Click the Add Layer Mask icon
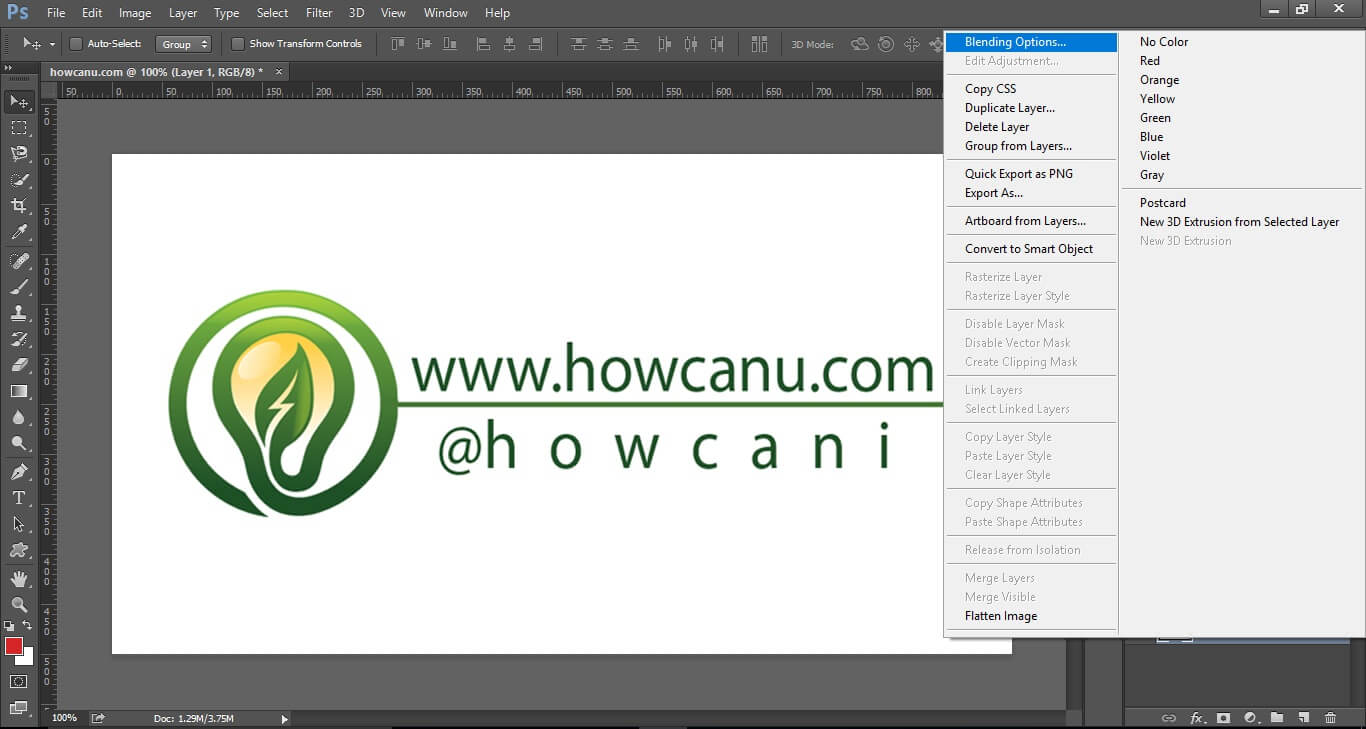The width and height of the screenshot is (1366, 729). click(1223, 718)
